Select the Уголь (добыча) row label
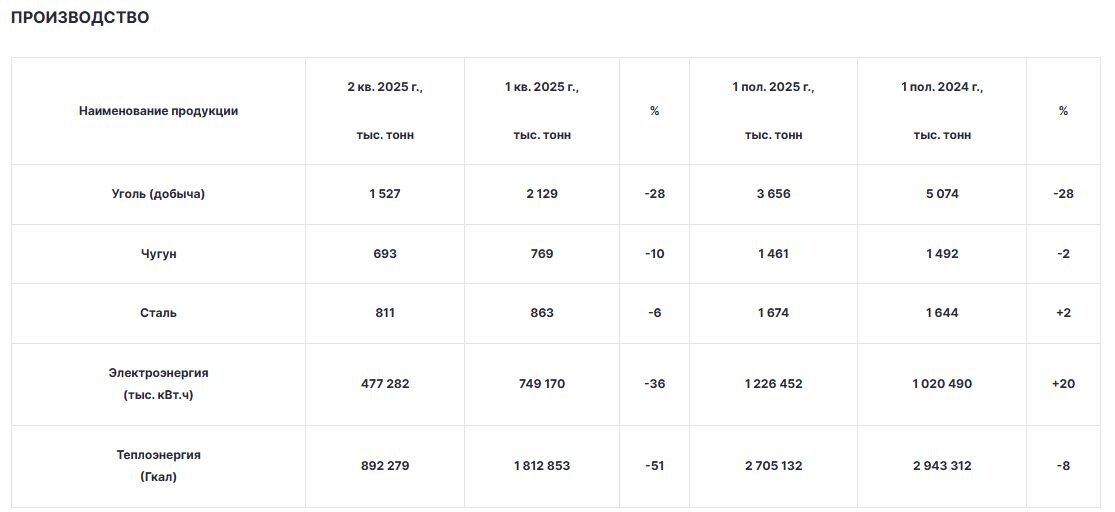 pyautogui.click(x=159, y=194)
